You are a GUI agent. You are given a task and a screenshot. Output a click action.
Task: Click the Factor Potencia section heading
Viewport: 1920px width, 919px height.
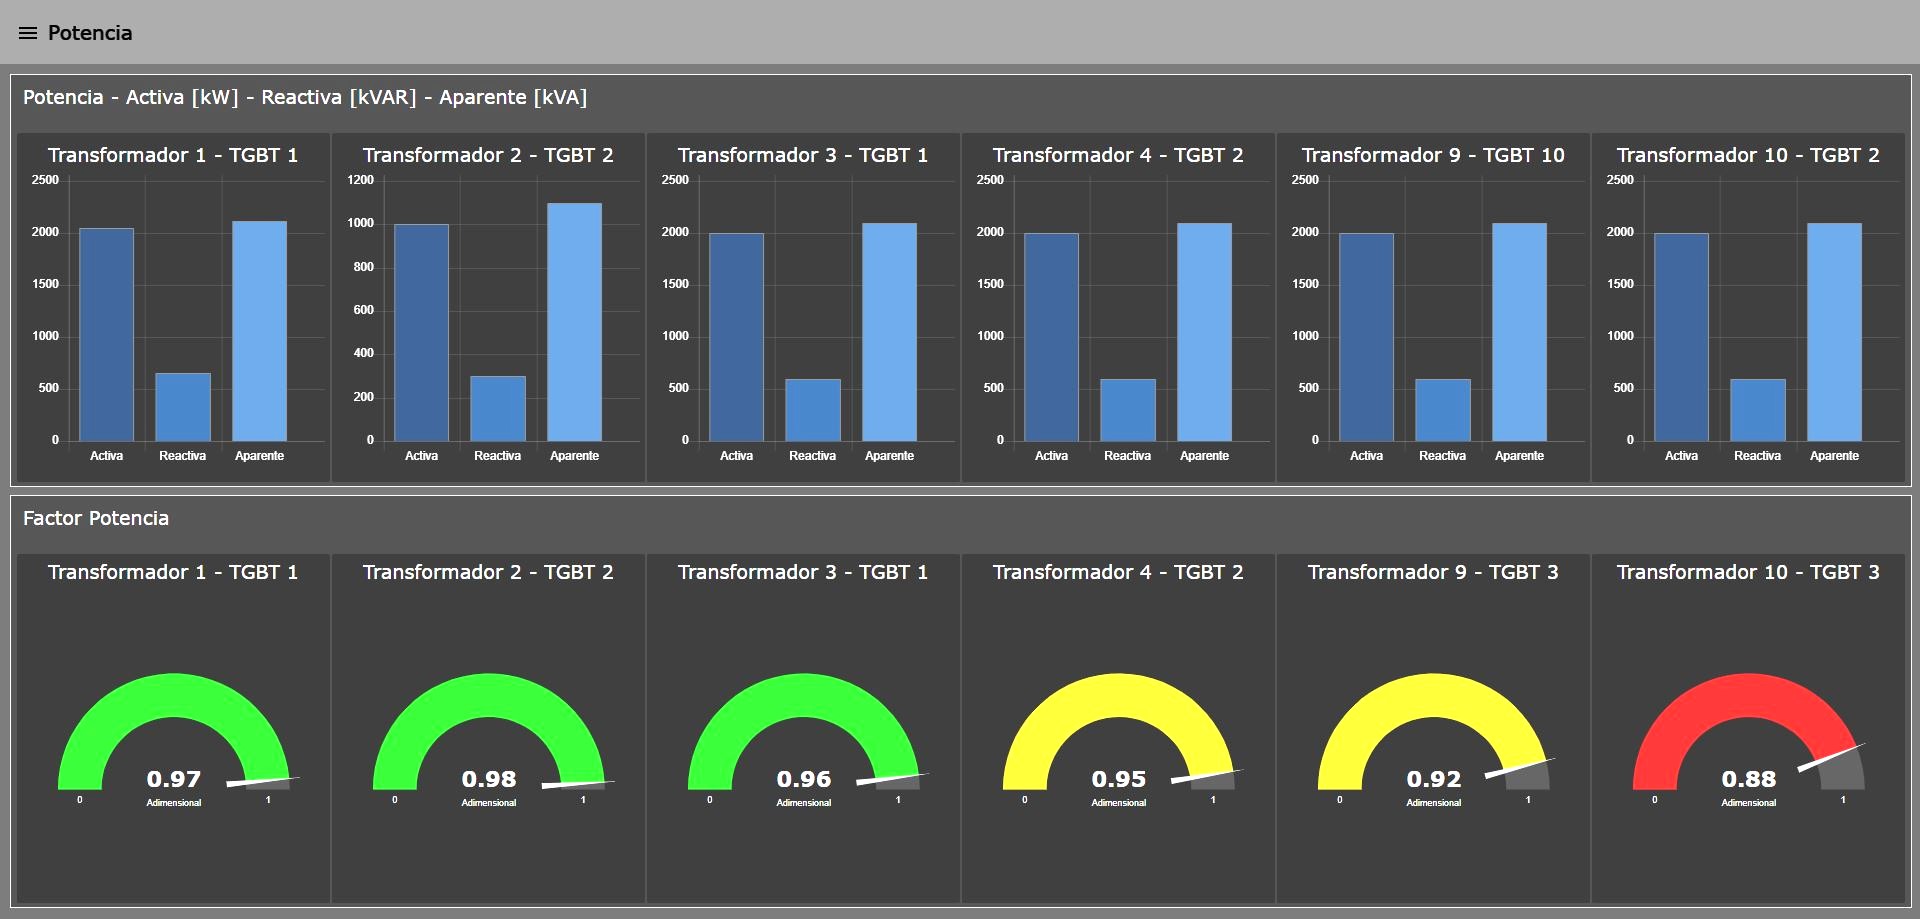point(96,518)
